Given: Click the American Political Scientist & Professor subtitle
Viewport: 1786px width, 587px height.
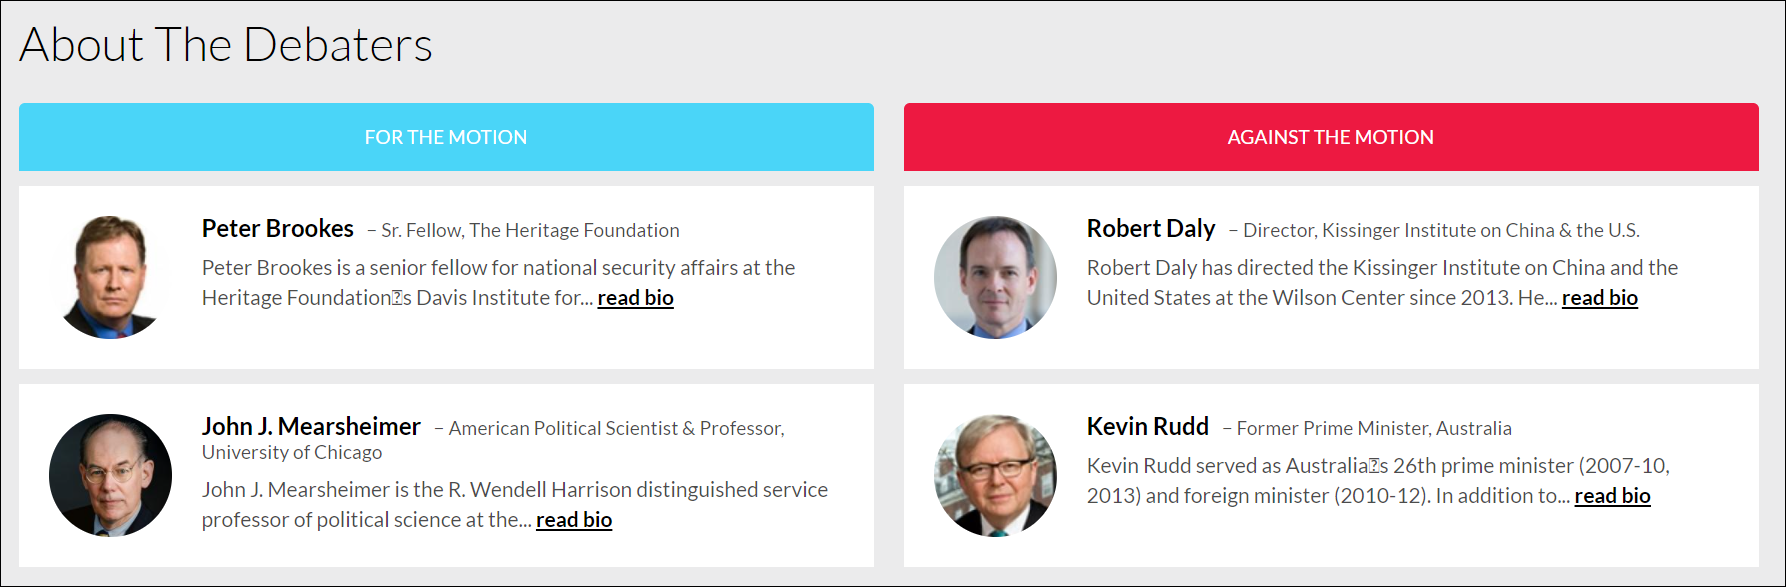Looking at the screenshot, I should 616,429.
